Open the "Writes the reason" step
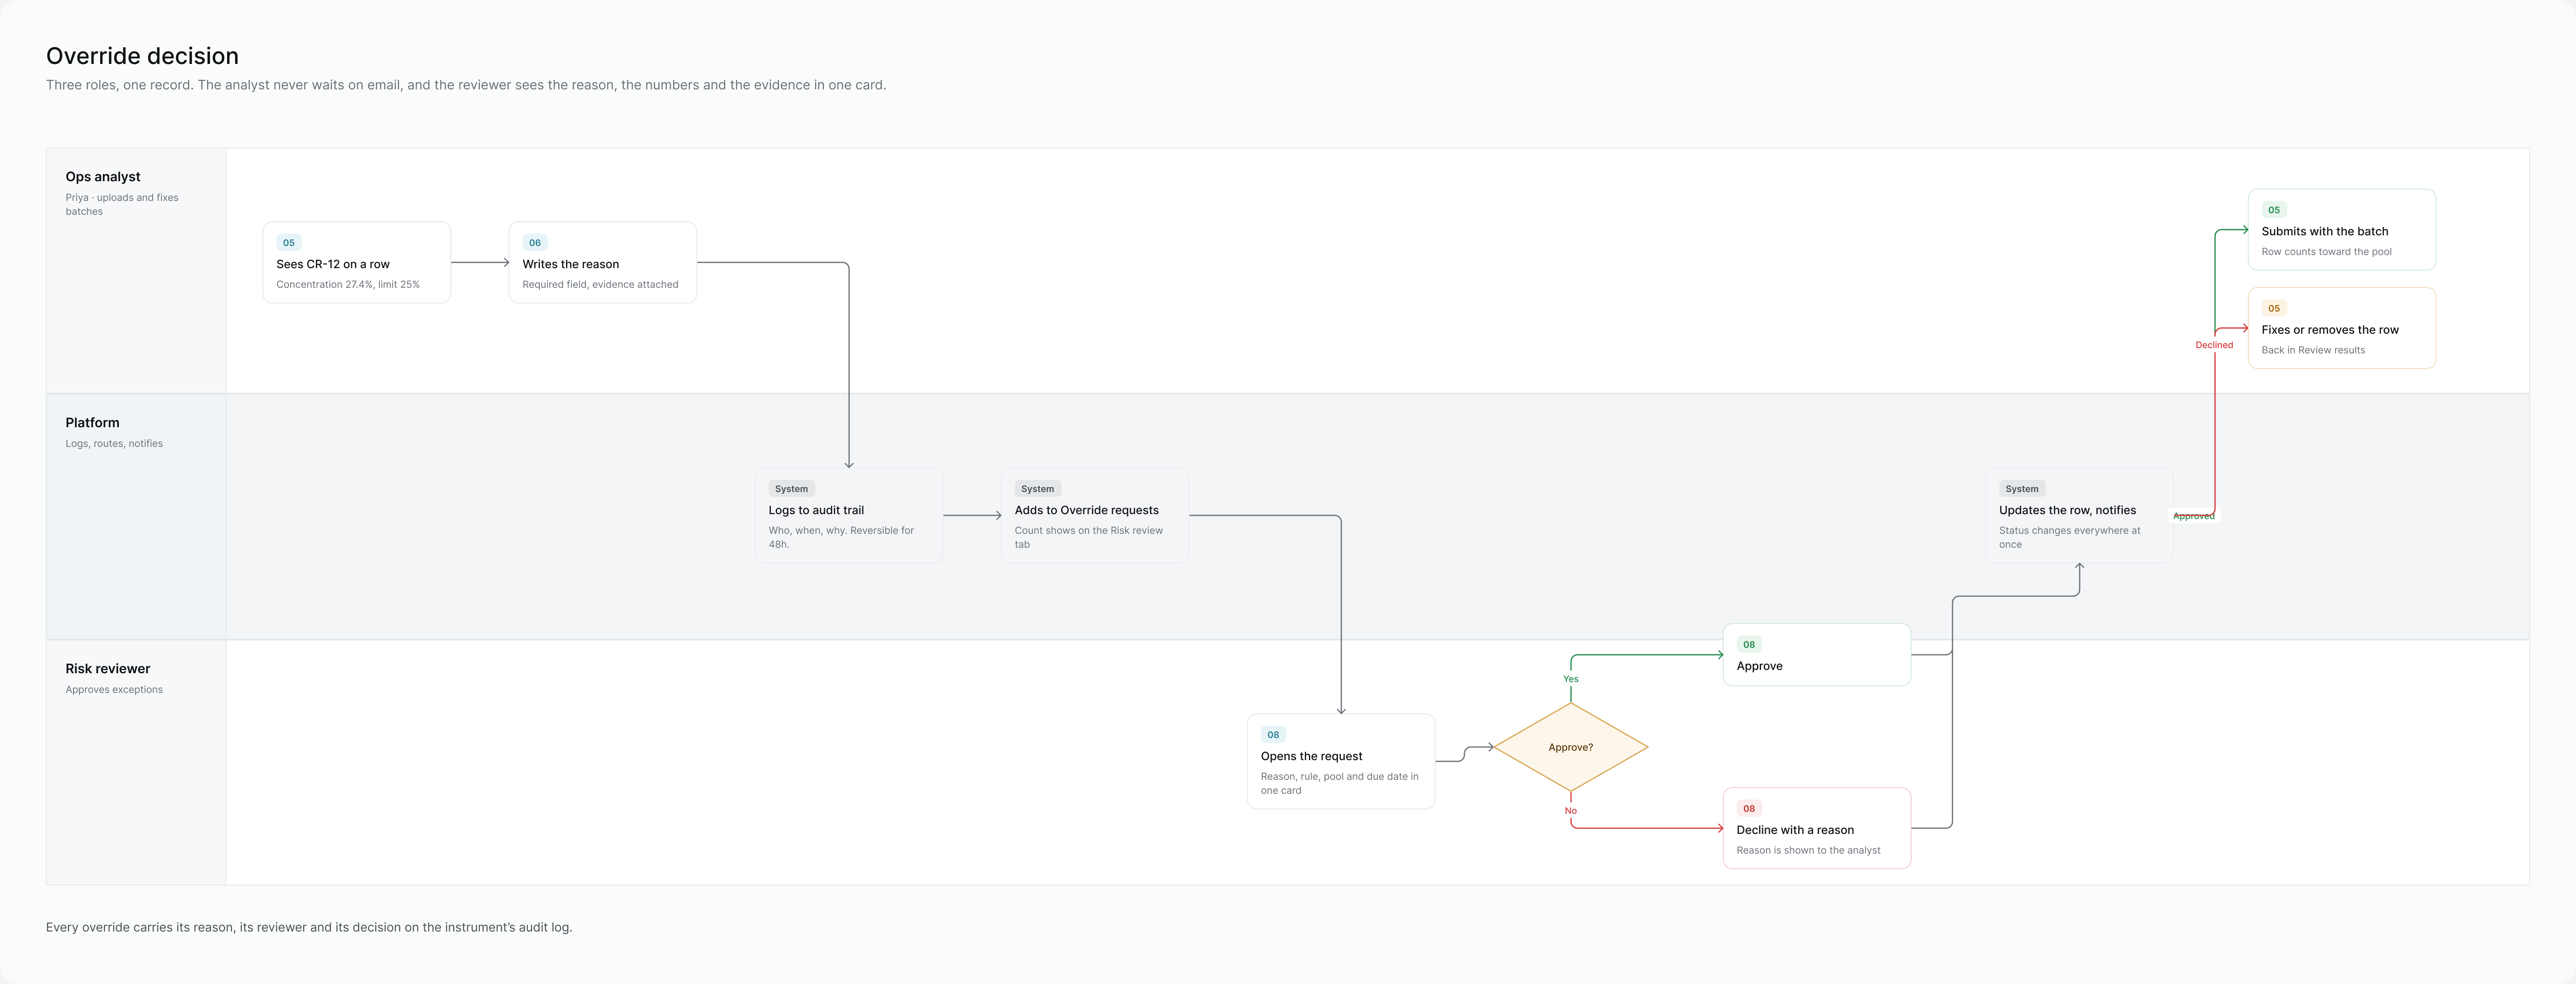This screenshot has height=984, width=2576. [603, 263]
